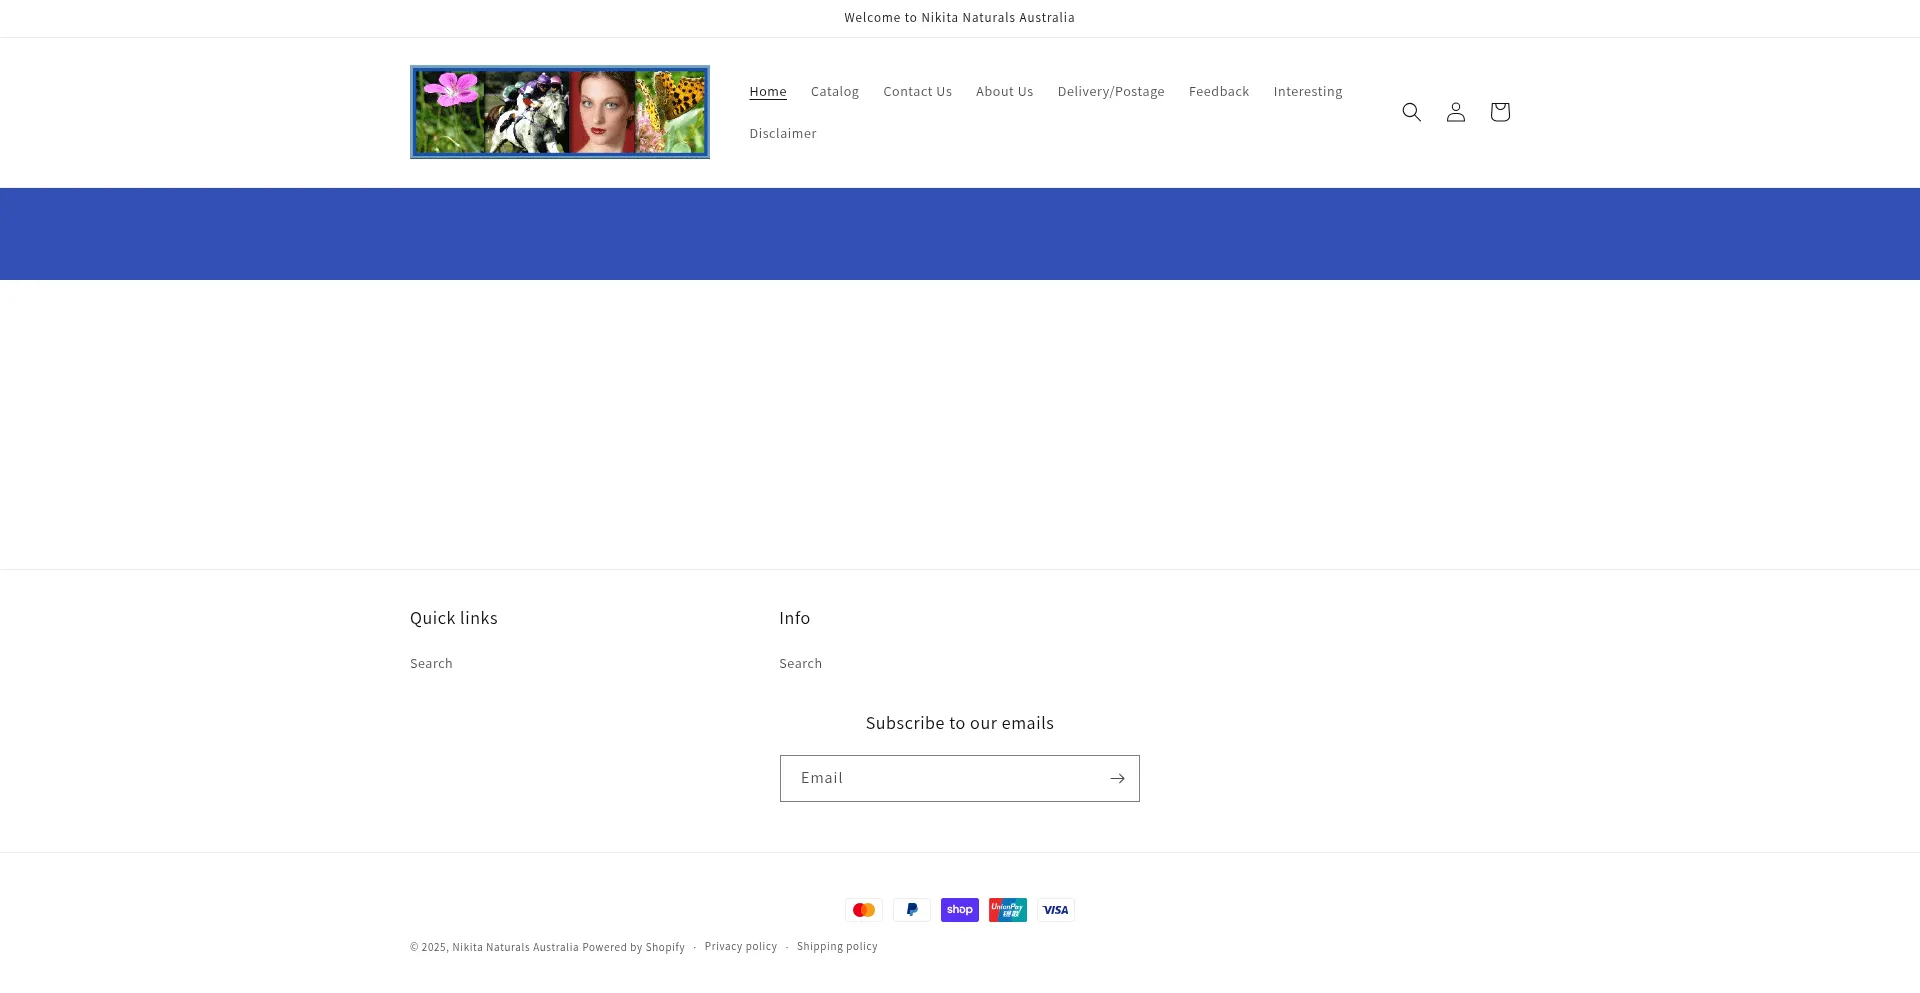1920x993 pixels.
Task: Click Search under Quick links
Action: tap(431, 663)
